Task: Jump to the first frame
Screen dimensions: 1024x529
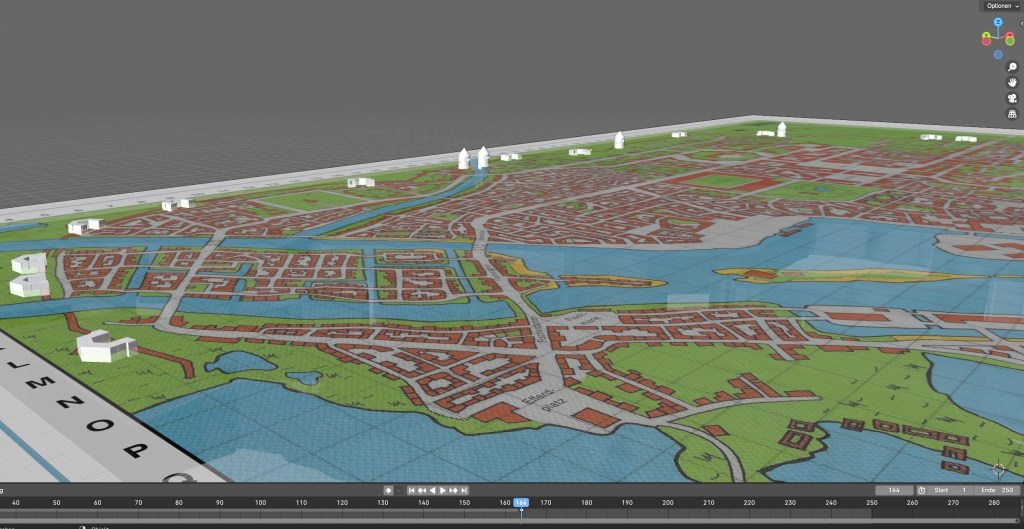Action: click(411, 490)
